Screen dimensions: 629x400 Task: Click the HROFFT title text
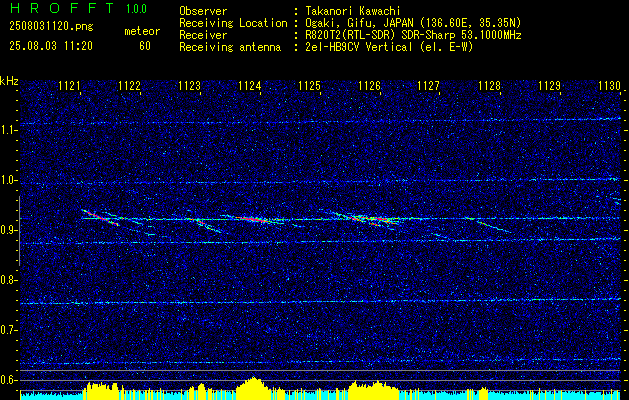[x=62, y=8]
